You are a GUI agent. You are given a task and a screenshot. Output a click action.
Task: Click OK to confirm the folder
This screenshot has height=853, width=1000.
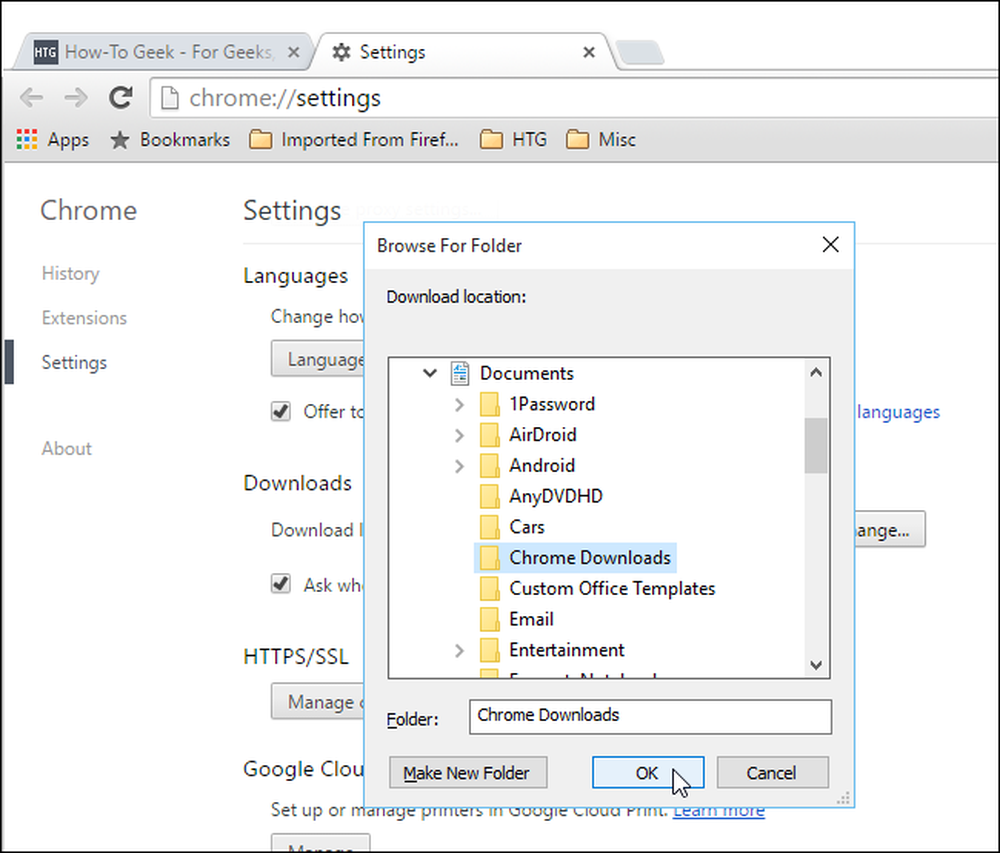click(648, 773)
